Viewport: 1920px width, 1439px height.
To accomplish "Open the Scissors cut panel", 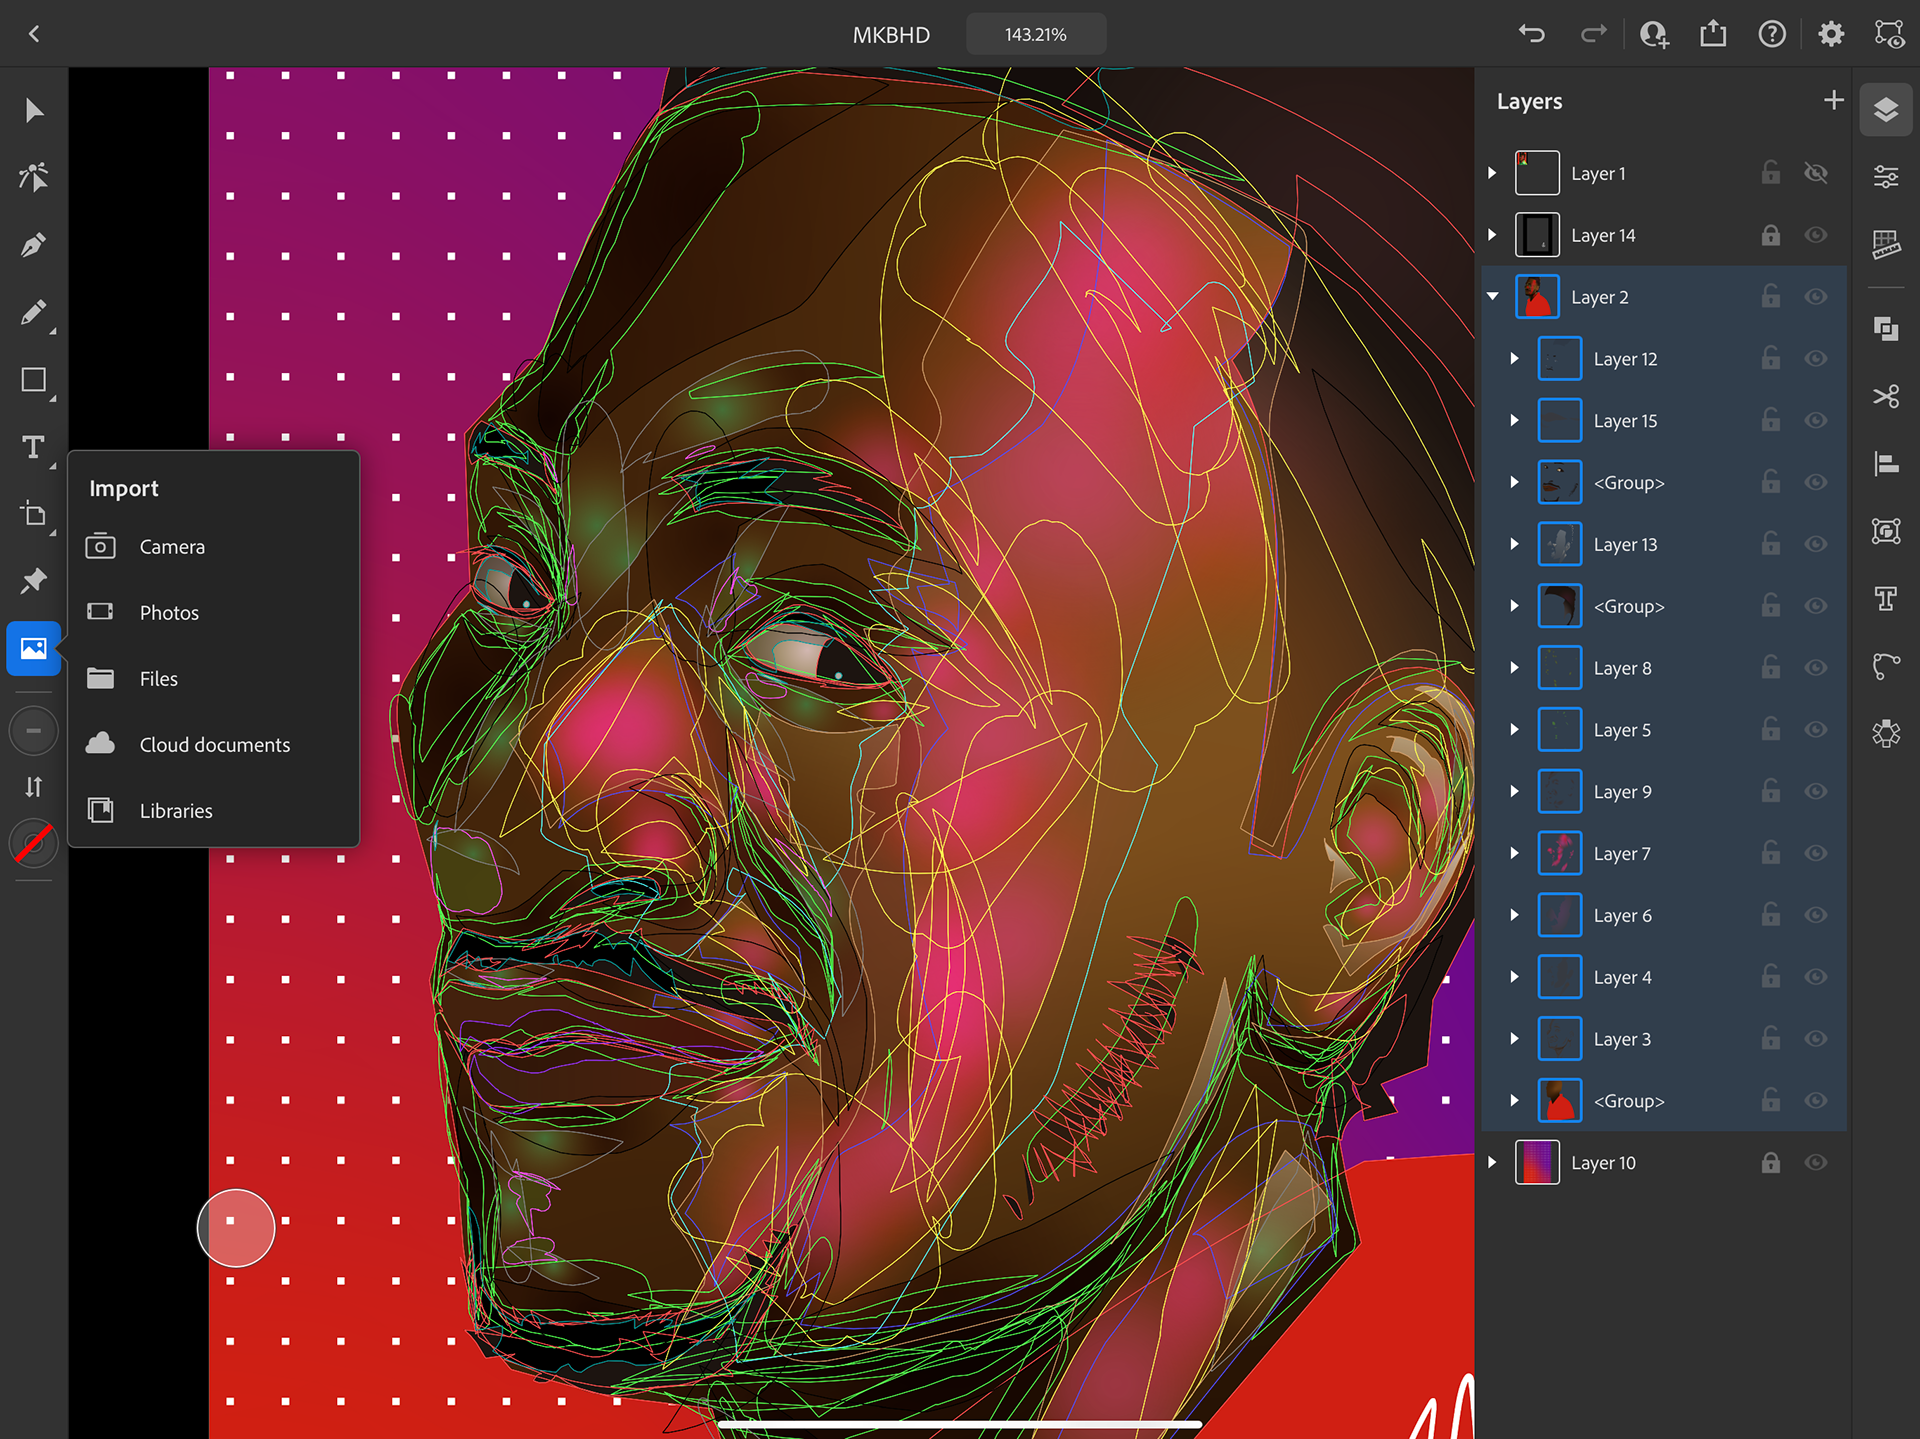I will (x=1886, y=397).
